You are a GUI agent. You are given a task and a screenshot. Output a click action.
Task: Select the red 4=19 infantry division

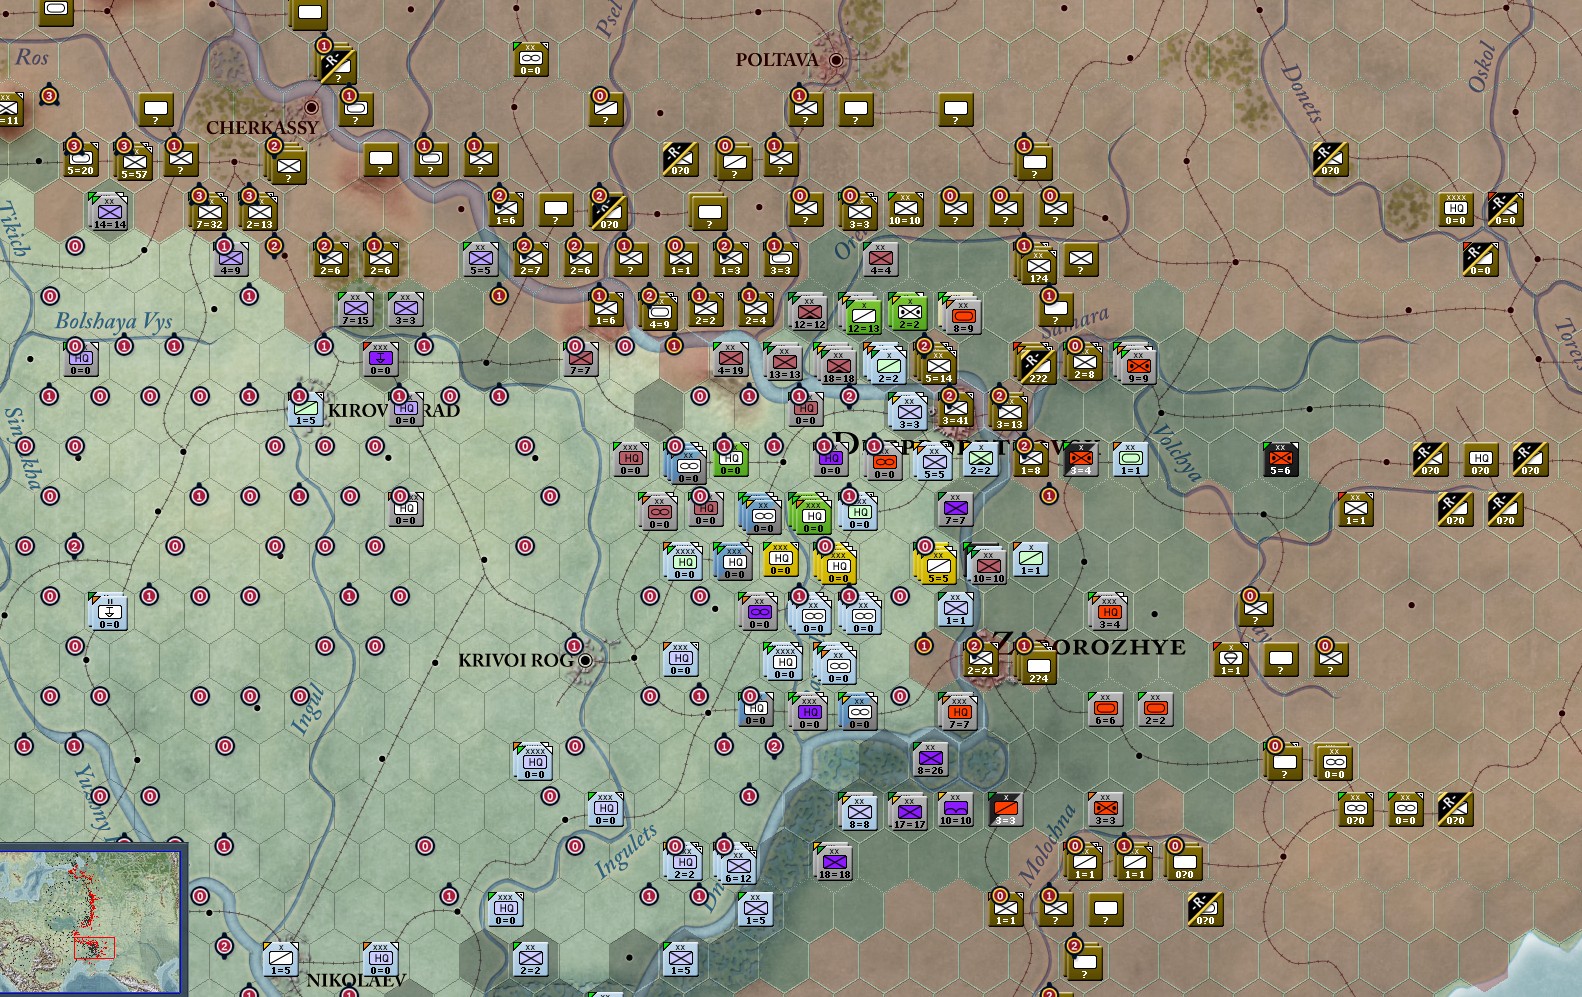tap(730, 359)
